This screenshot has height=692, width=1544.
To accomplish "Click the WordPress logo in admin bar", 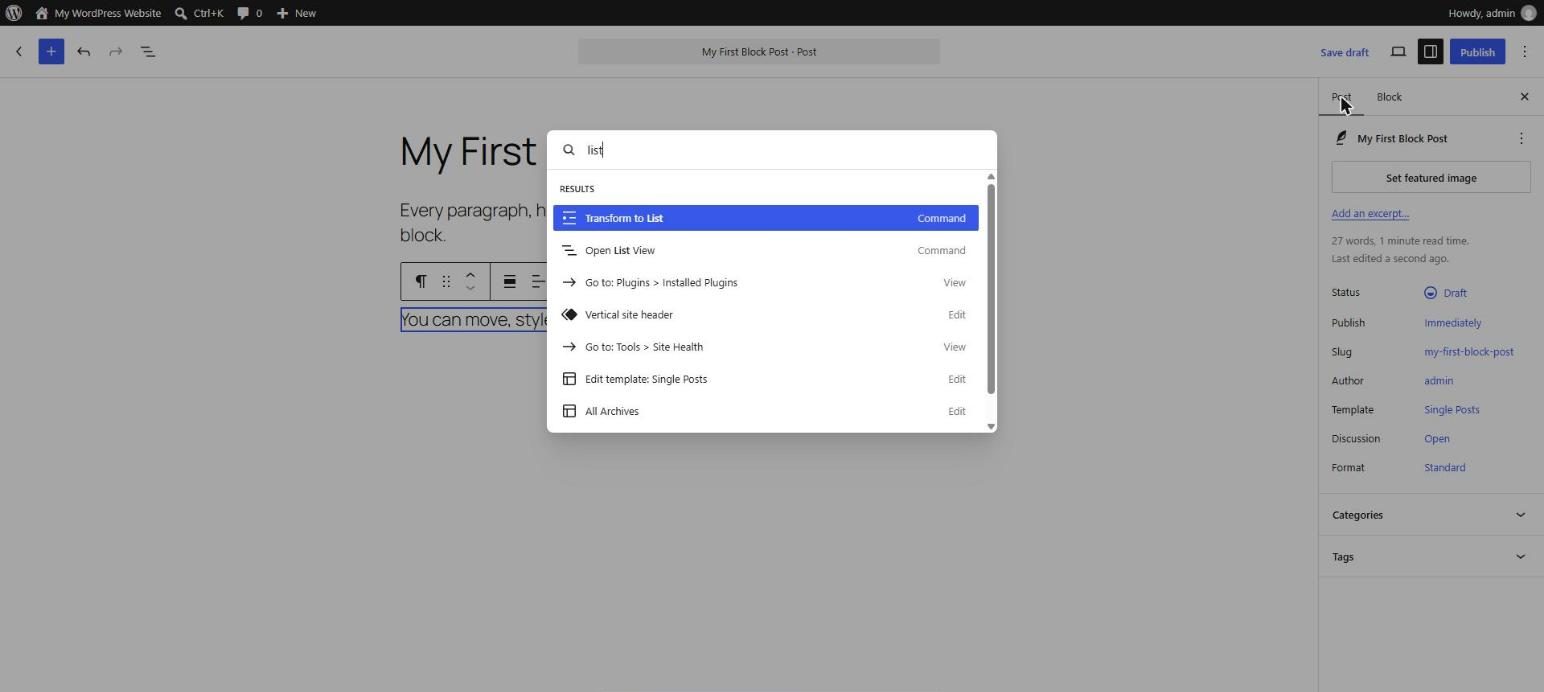I will click(x=14, y=13).
